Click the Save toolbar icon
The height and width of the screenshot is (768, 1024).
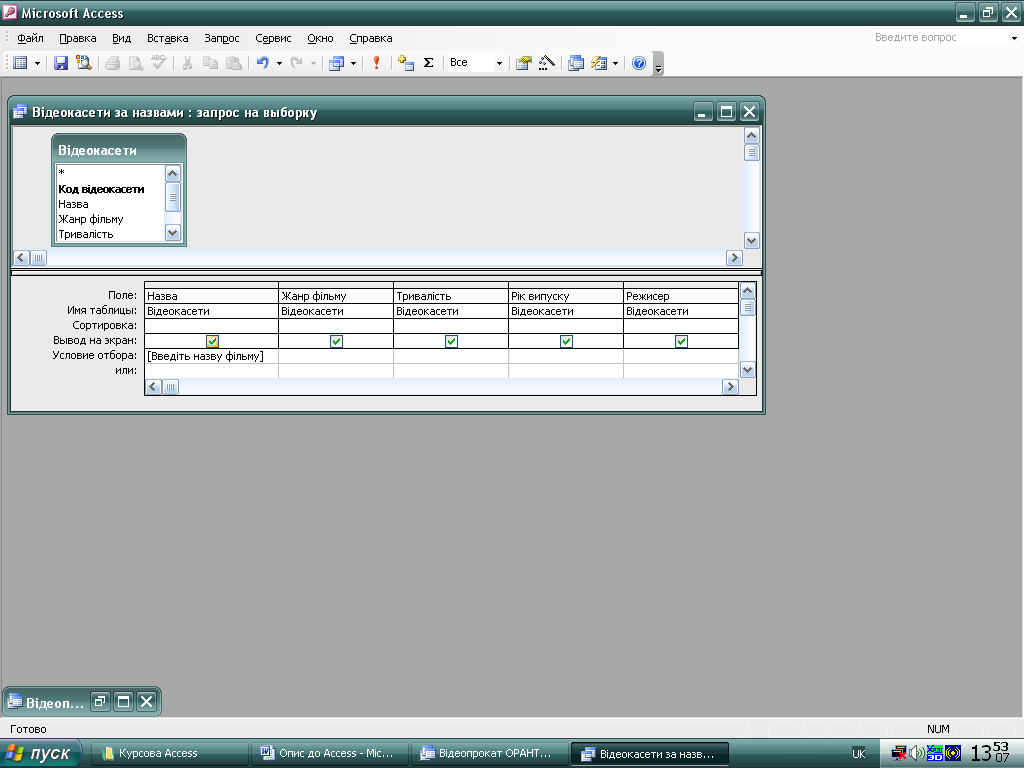pyautogui.click(x=60, y=63)
